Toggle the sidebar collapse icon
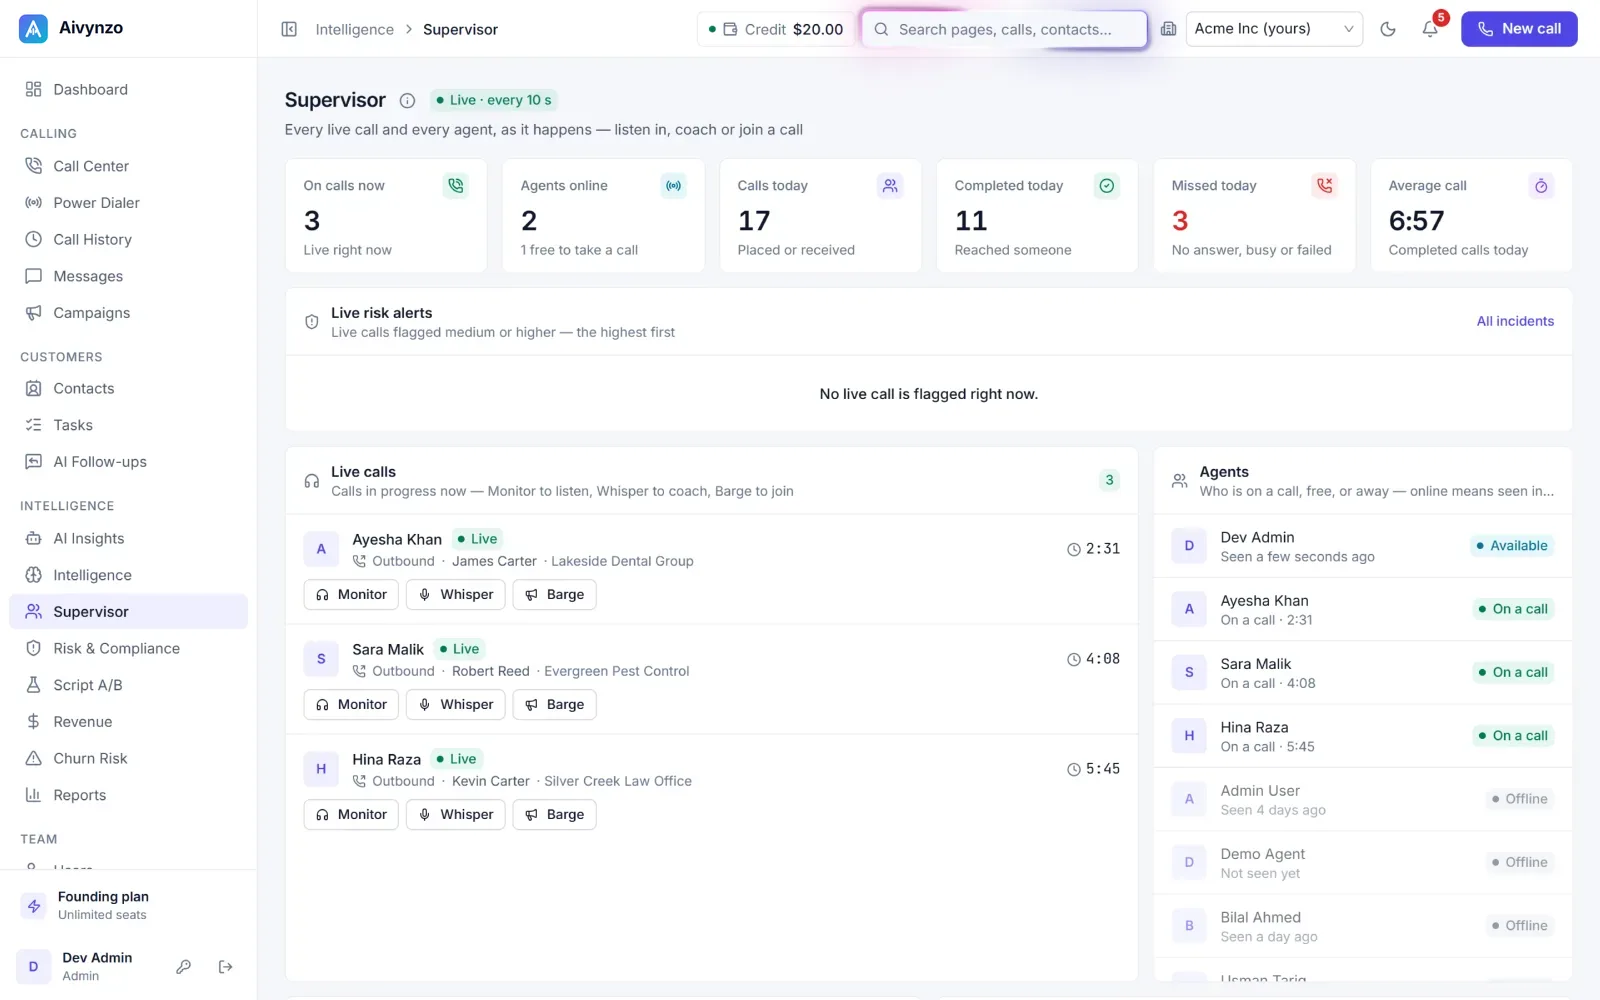Viewport: 1600px width, 1000px height. 289,29
